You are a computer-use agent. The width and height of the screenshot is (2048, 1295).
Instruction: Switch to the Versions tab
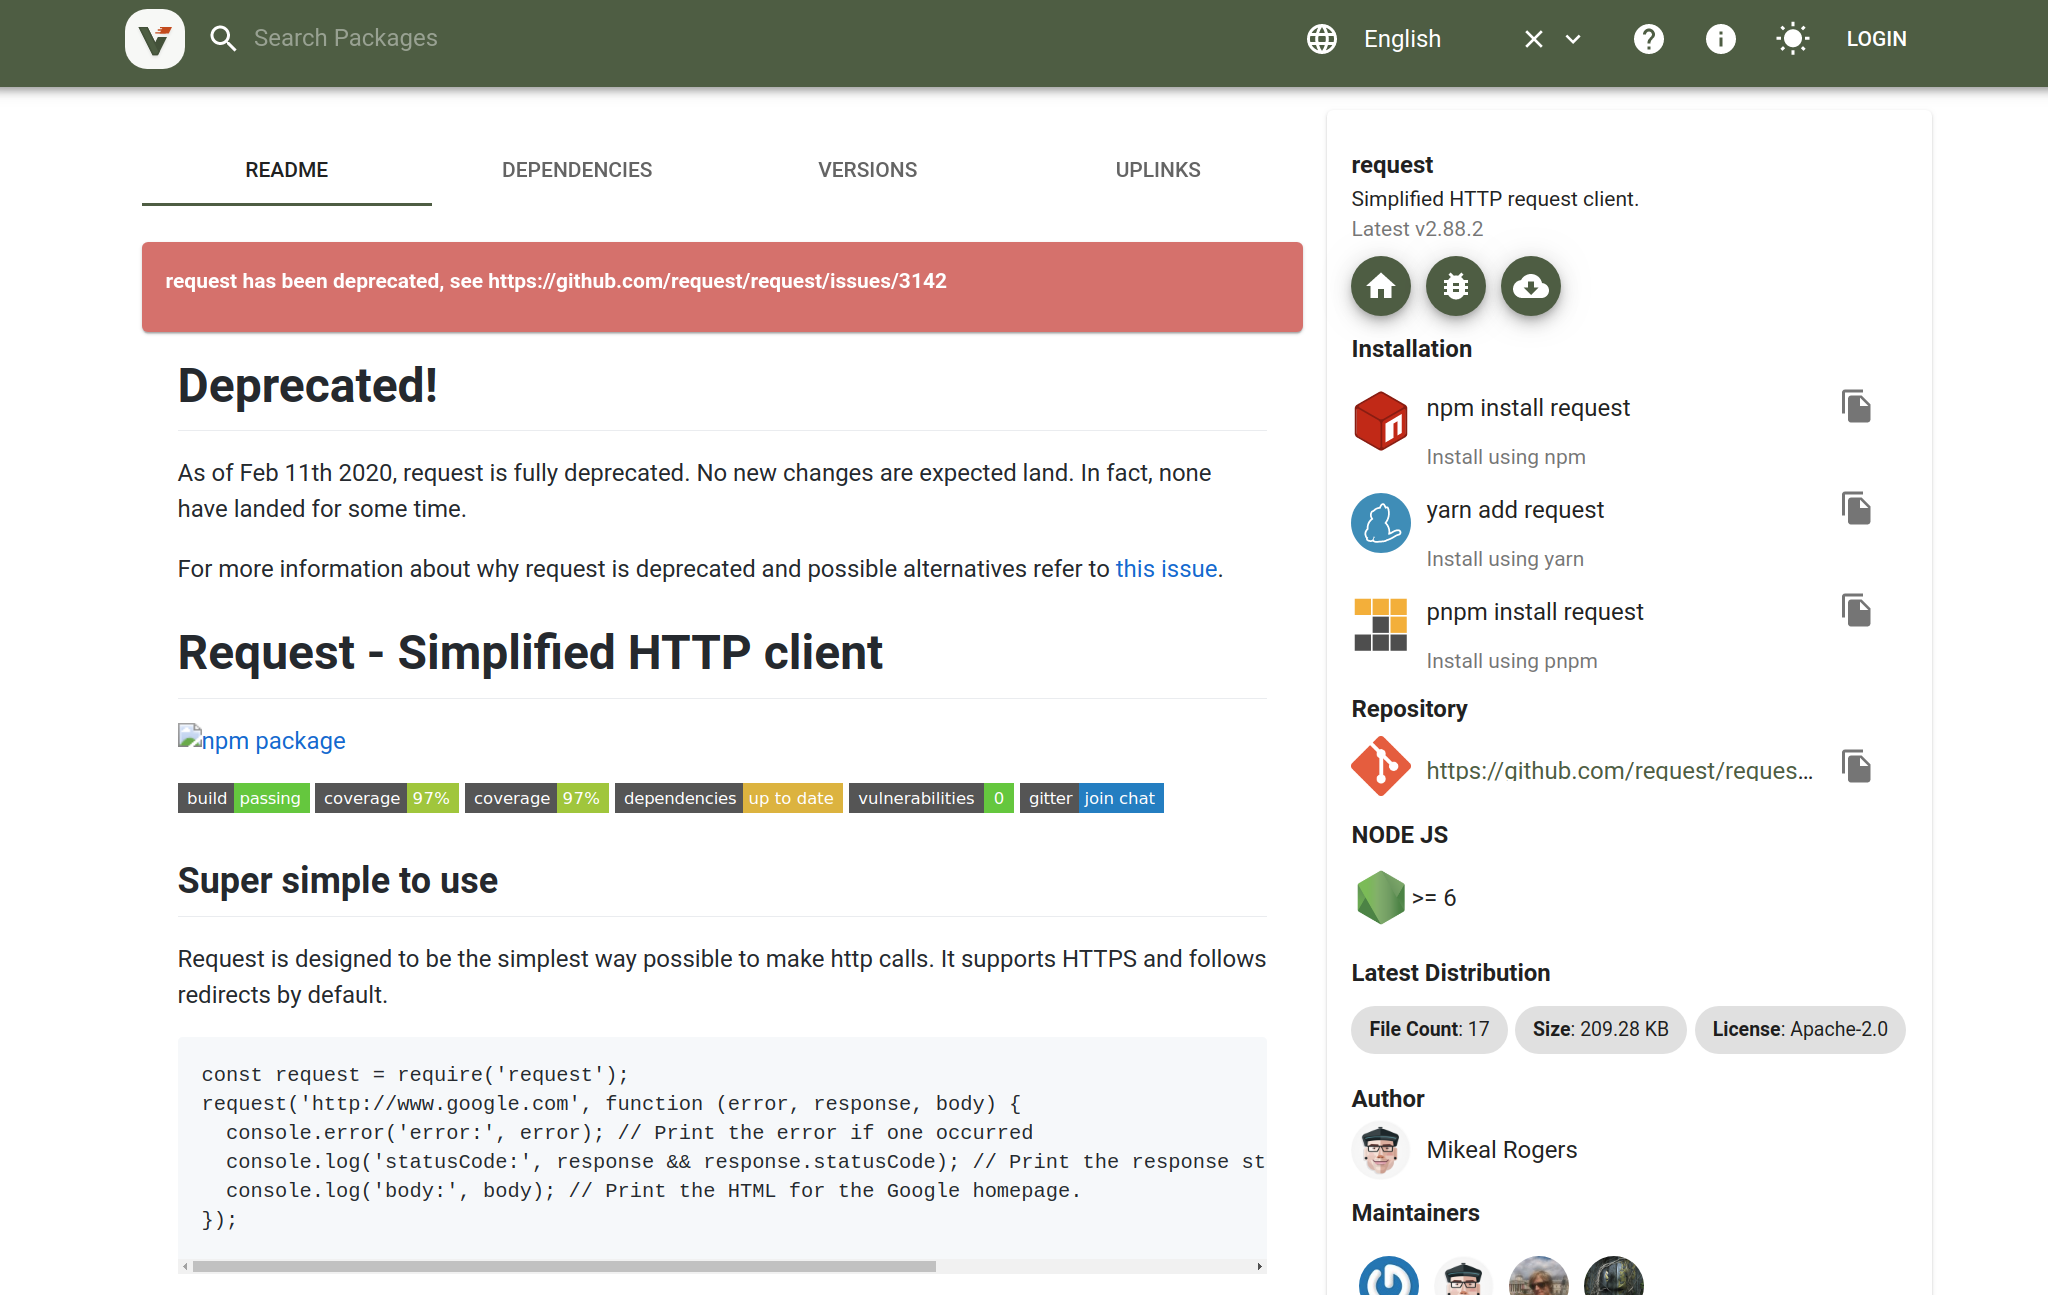(x=867, y=170)
